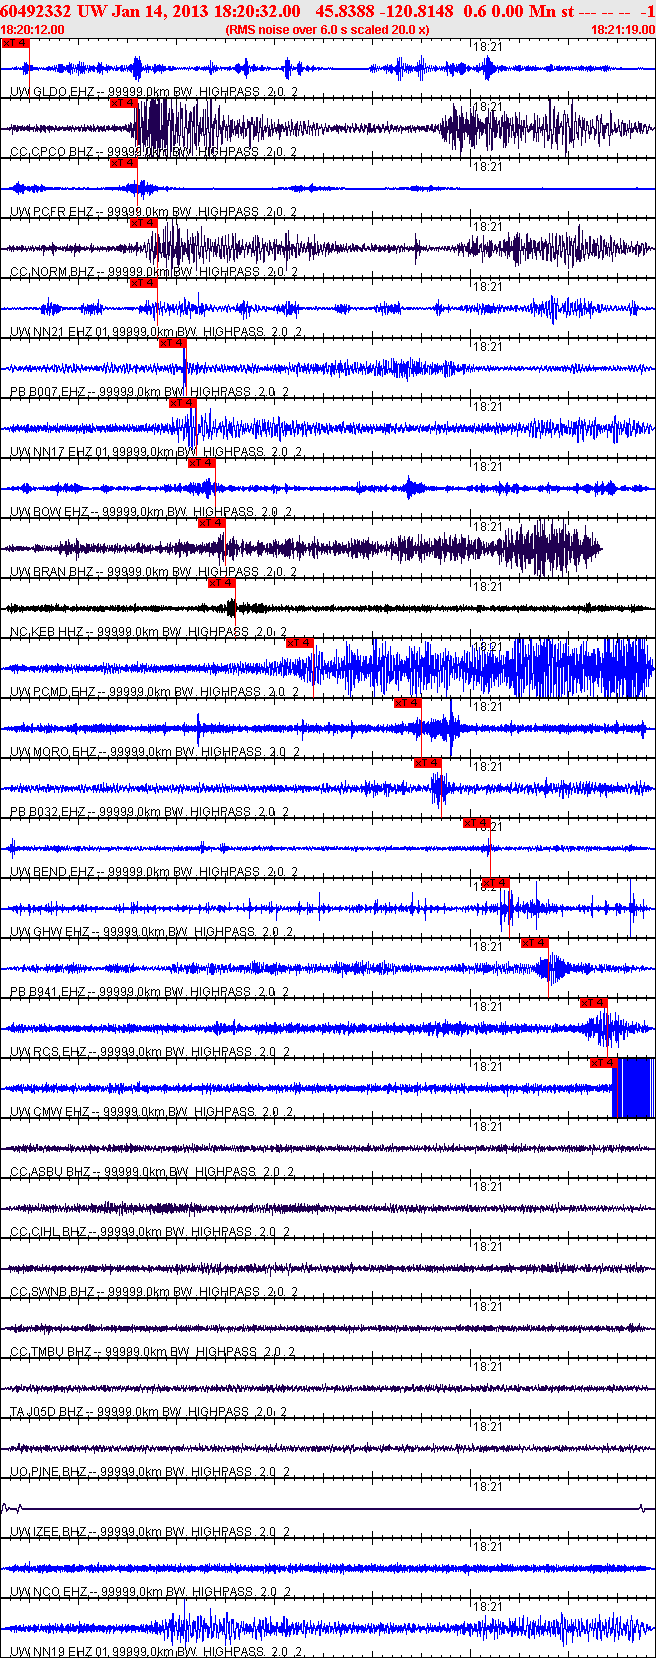
Task: Select the red pick marker on PCFR trace
Action: 123,163
